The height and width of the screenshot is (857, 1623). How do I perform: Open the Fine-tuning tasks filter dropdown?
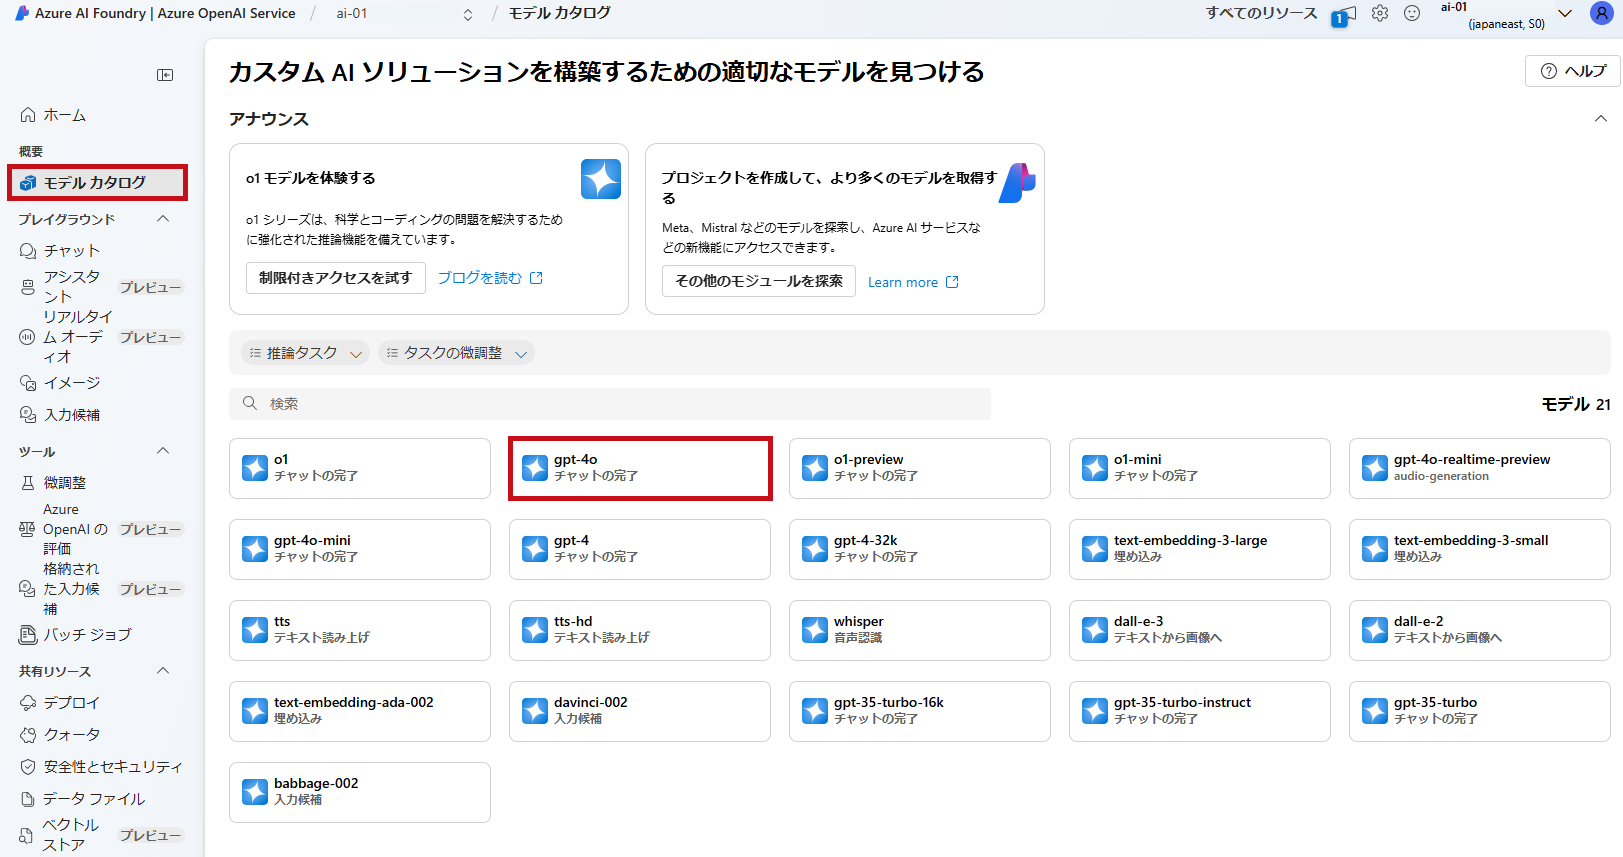click(x=456, y=353)
